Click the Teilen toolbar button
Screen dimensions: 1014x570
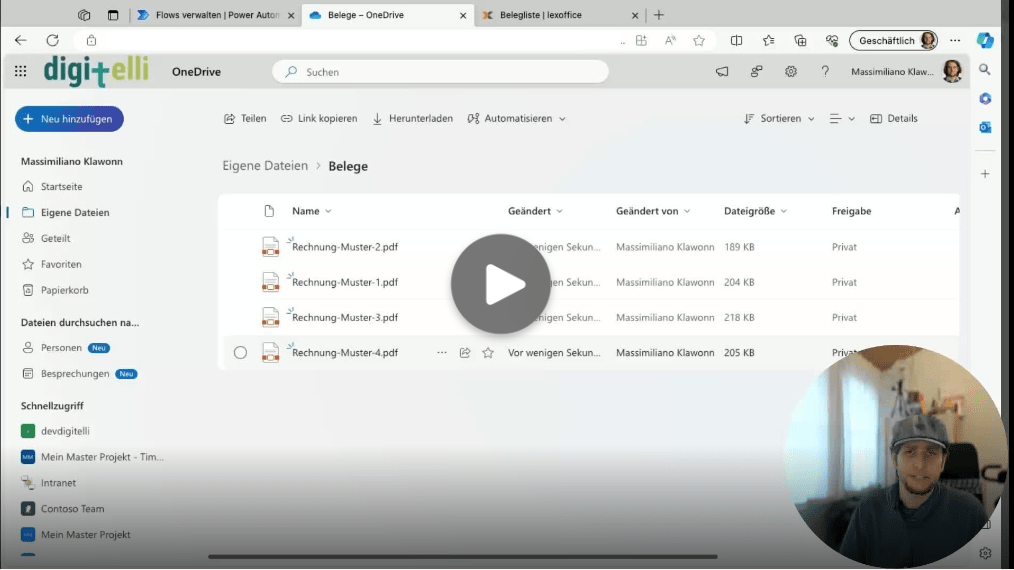pos(245,118)
